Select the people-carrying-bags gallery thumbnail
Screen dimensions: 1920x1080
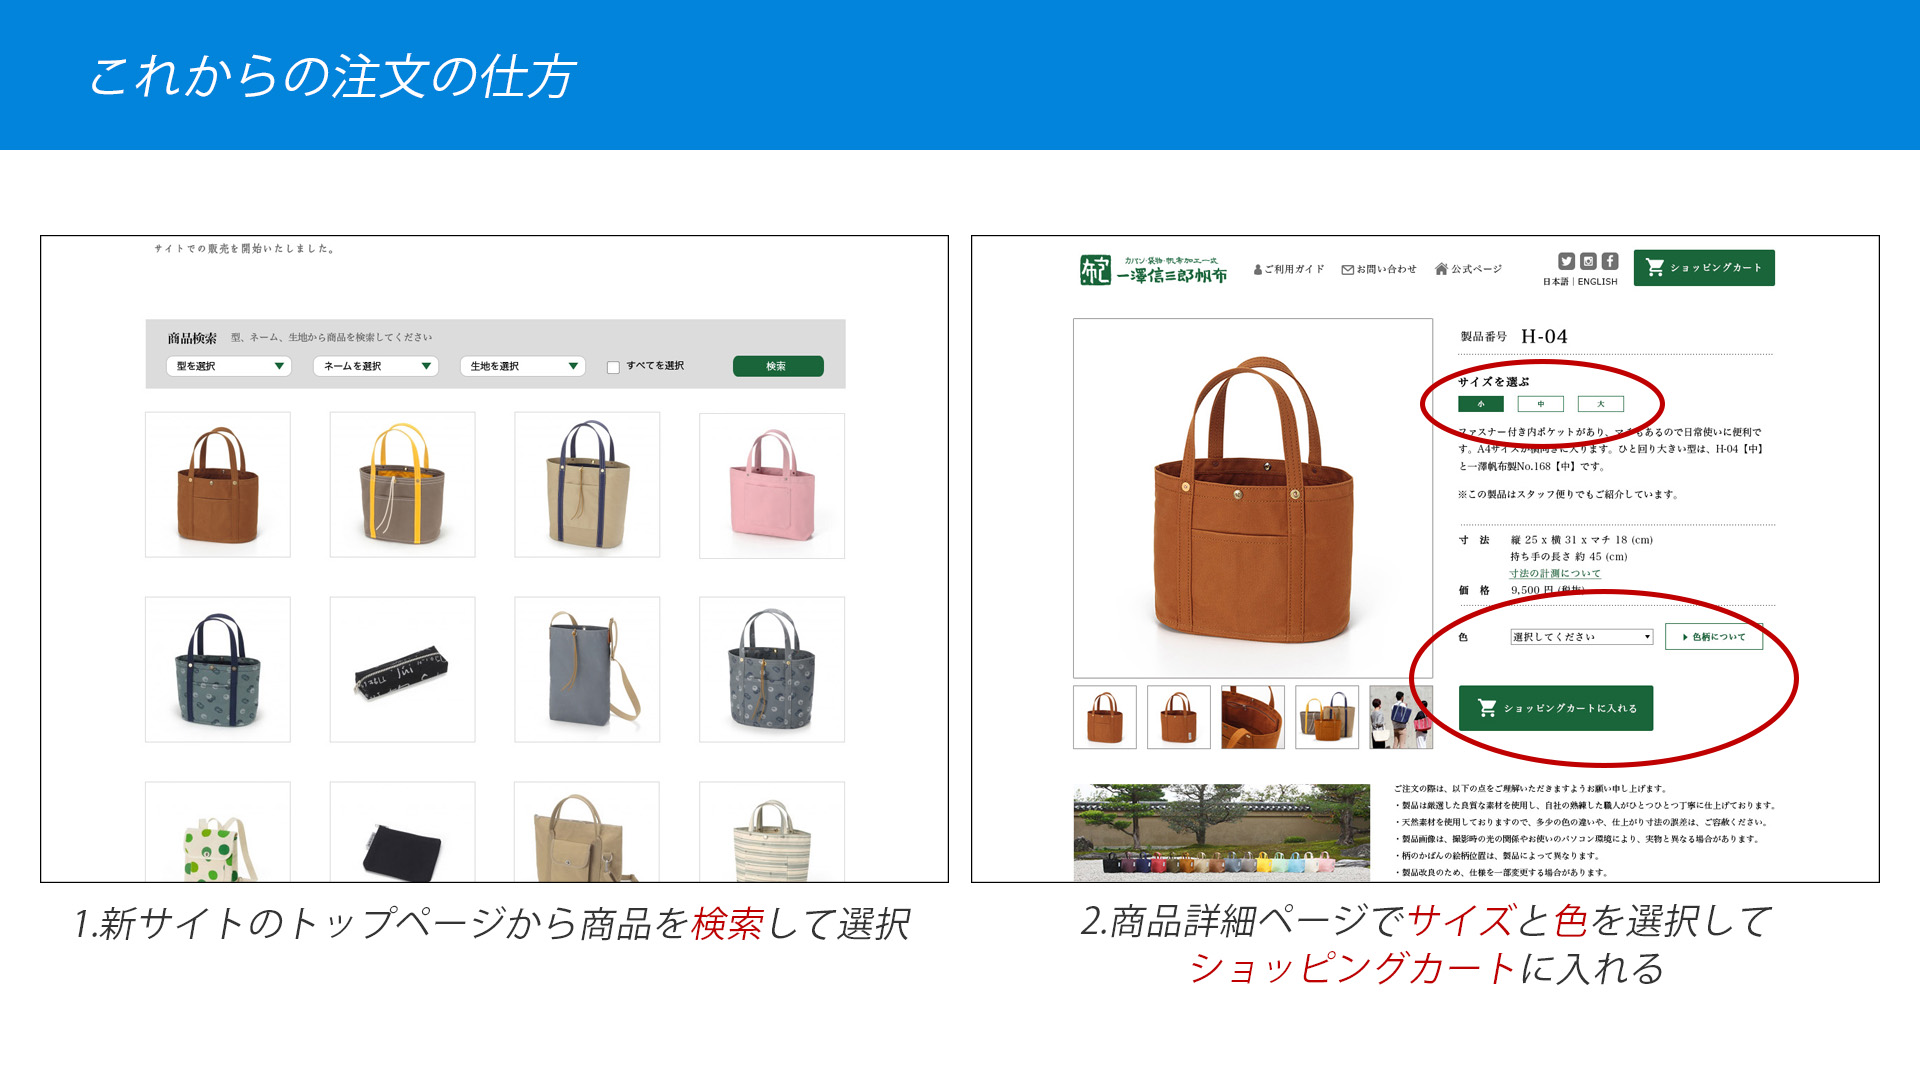(x=1401, y=717)
